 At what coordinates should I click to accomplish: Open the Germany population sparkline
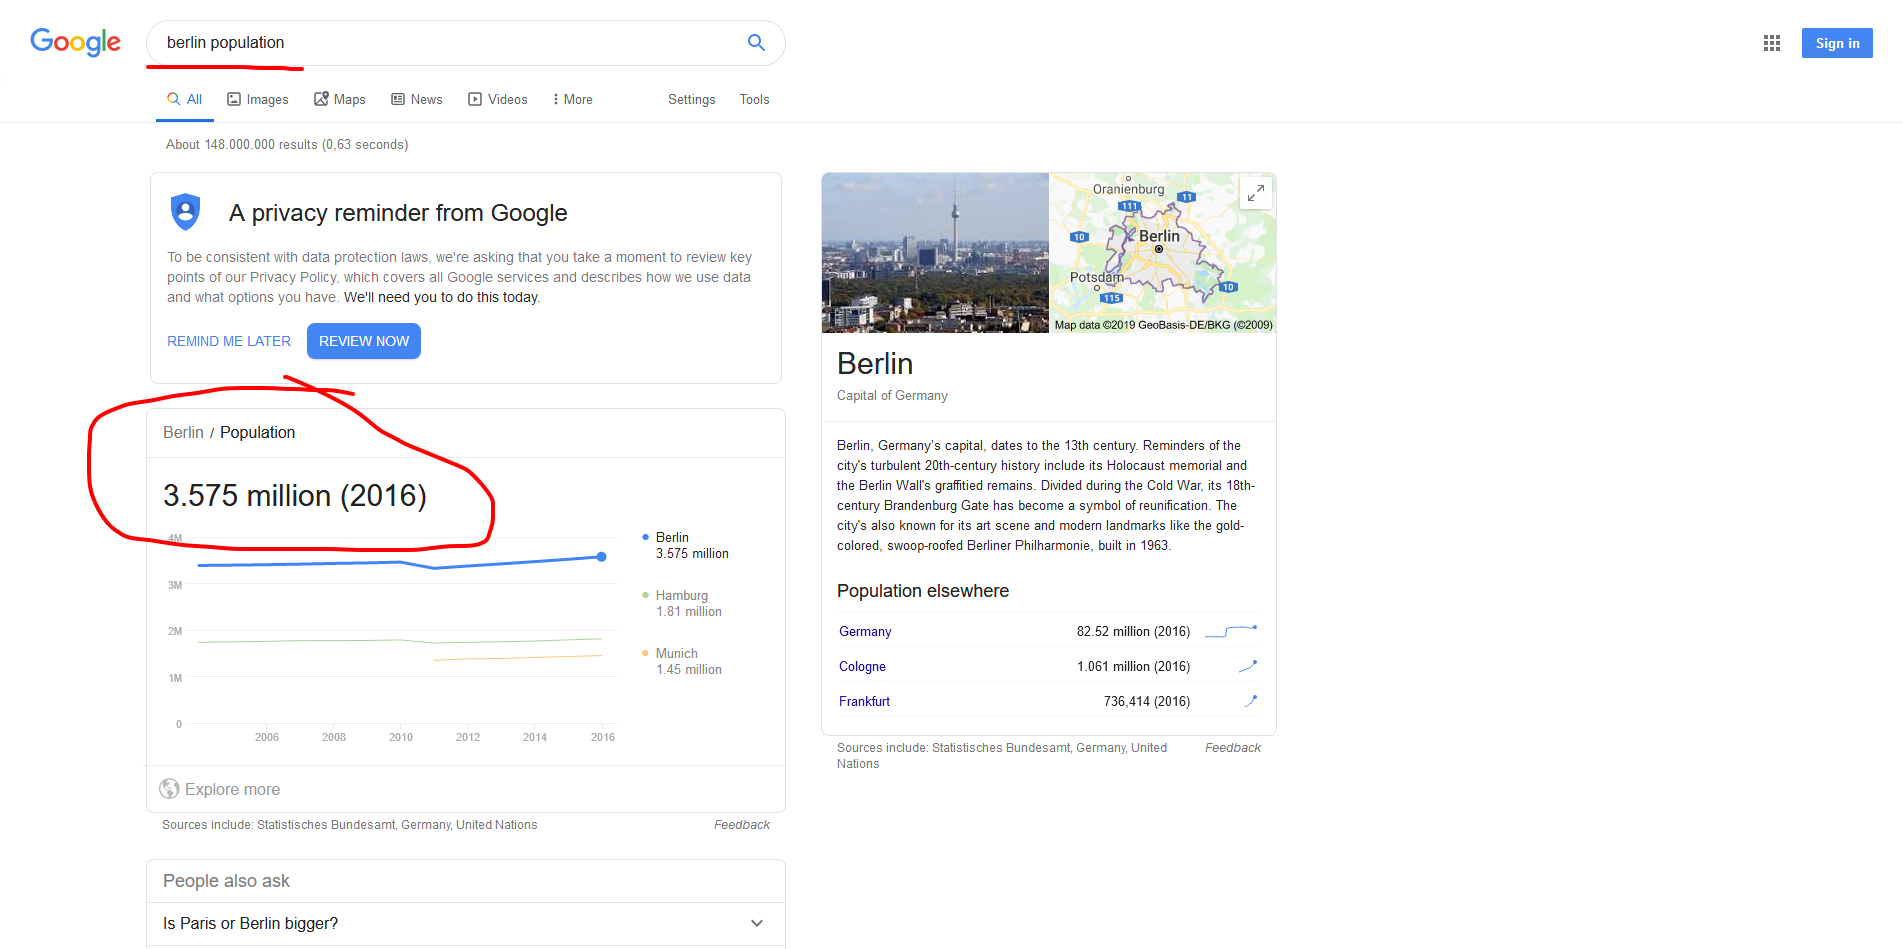click(1231, 631)
